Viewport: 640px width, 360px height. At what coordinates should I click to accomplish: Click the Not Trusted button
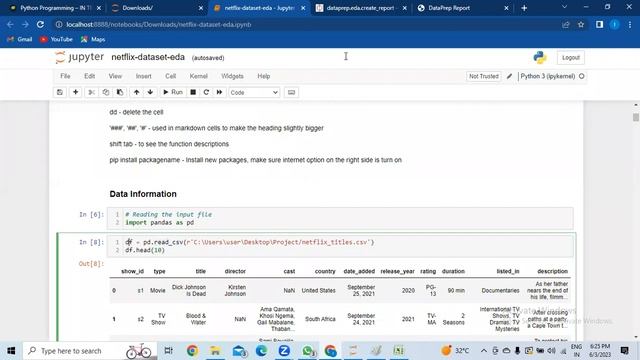point(484,76)
